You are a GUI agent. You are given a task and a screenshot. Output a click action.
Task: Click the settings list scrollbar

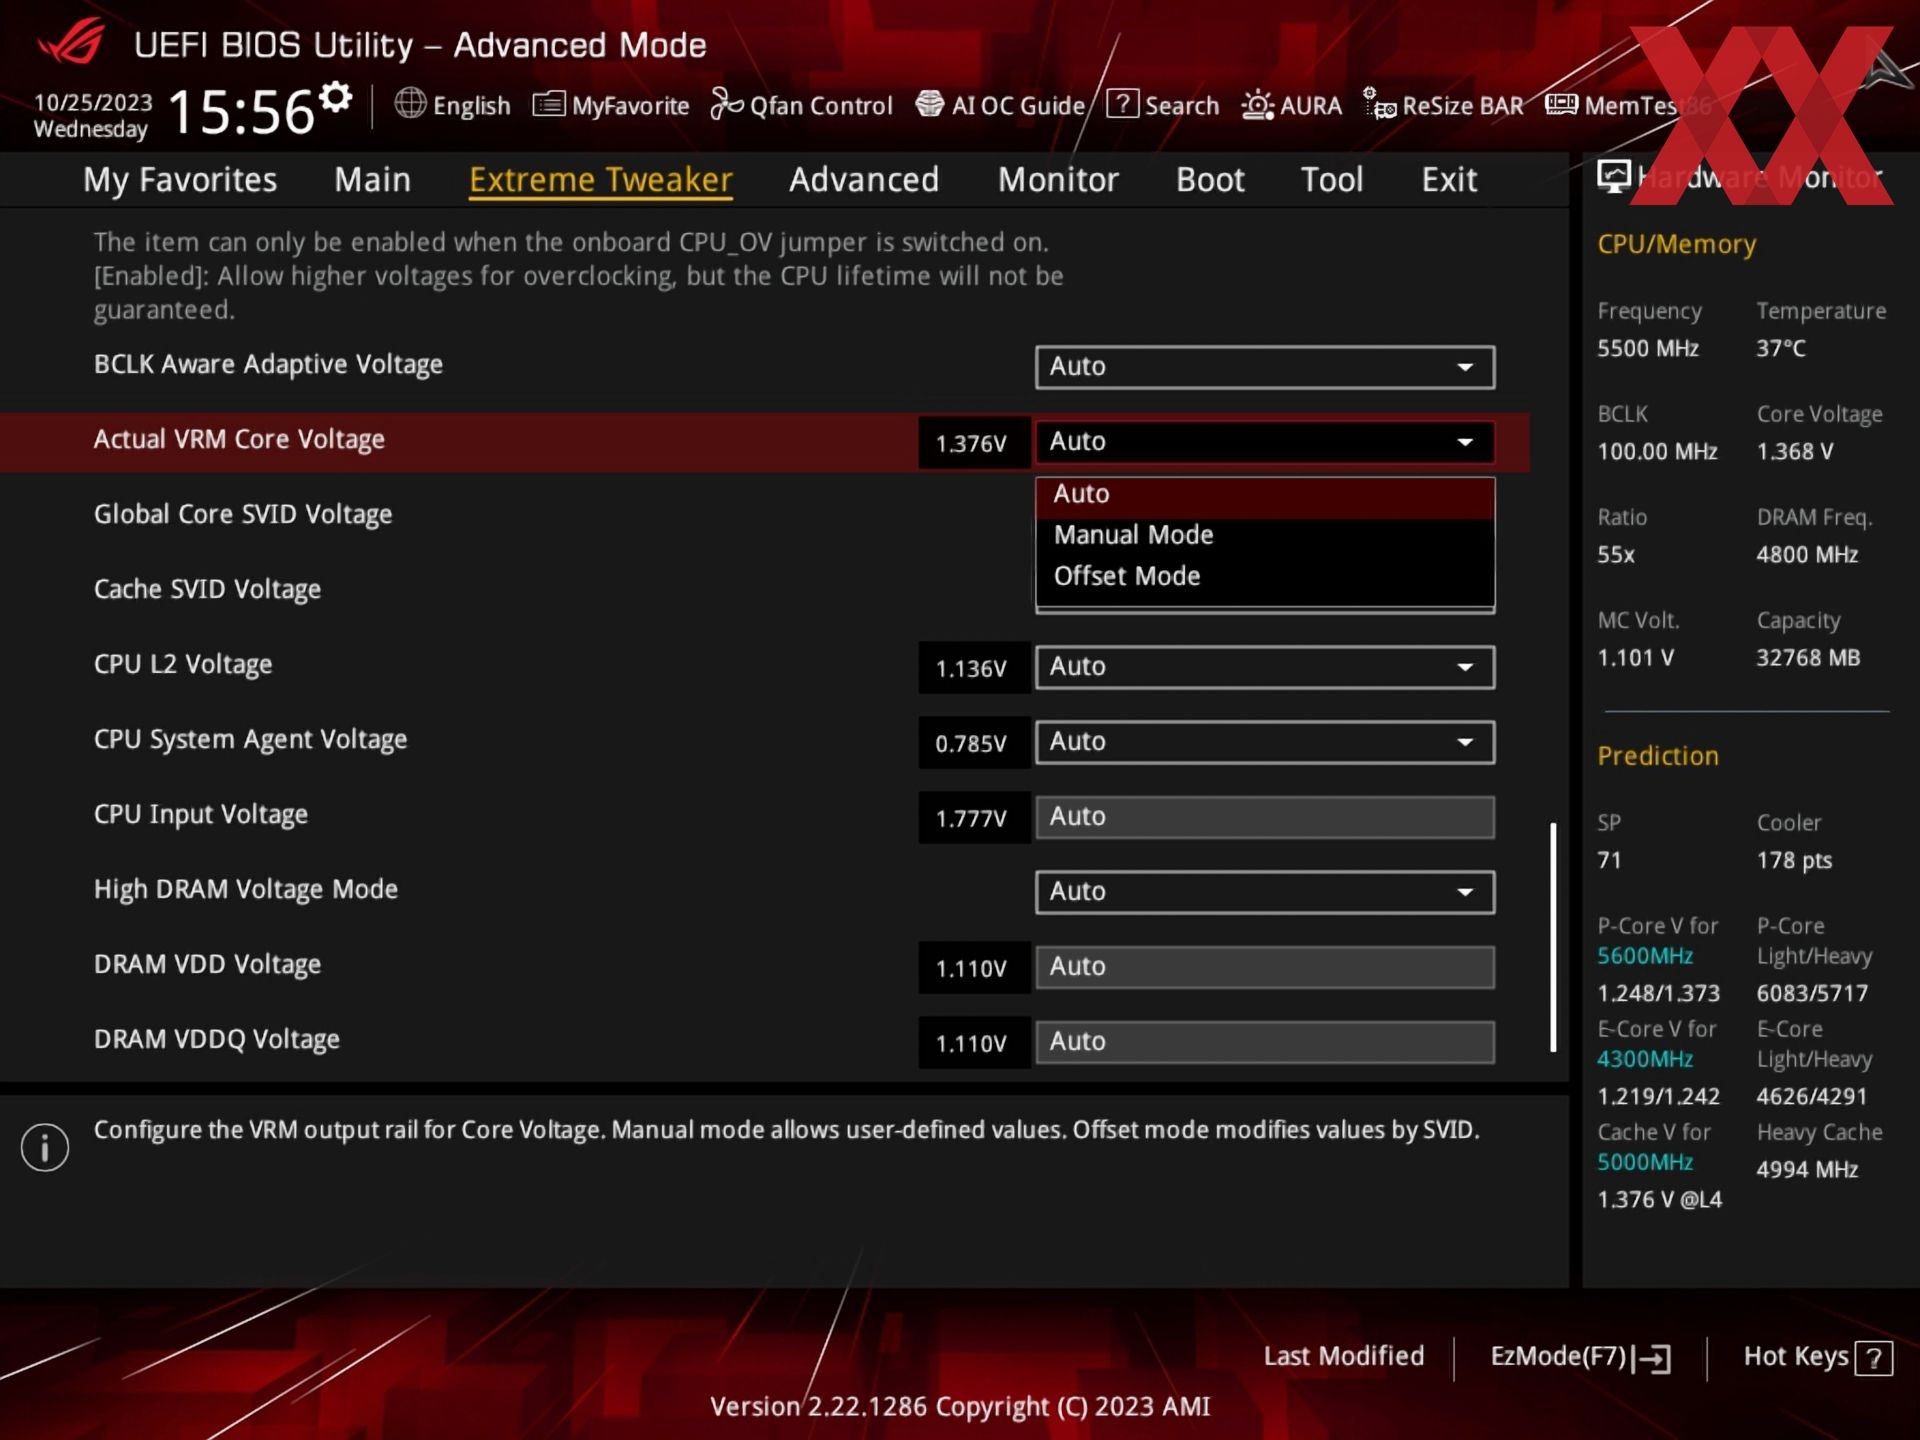pyautogui.click(x=1553, y=937)
